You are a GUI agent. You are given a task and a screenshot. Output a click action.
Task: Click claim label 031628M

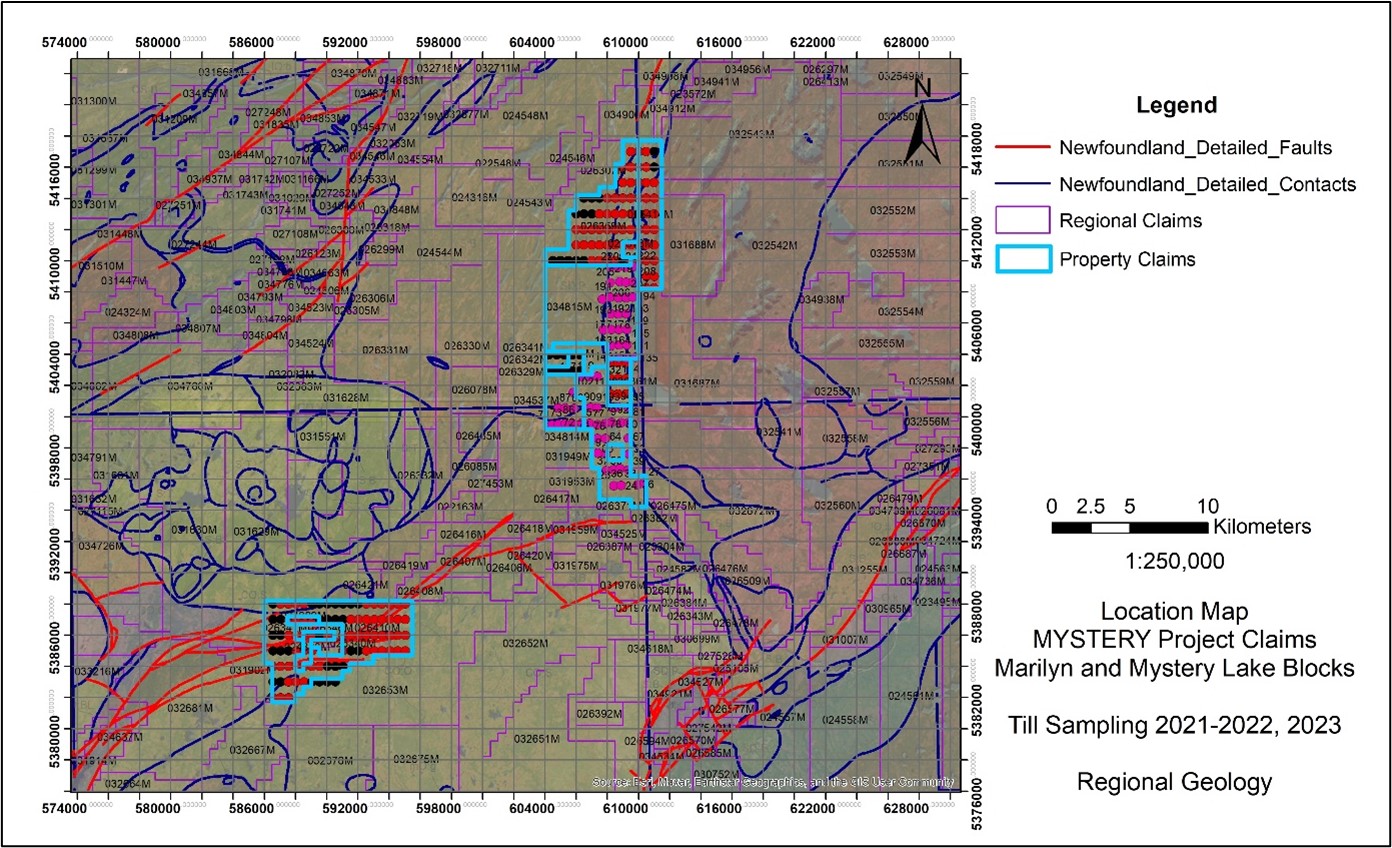tap(346, 397)
